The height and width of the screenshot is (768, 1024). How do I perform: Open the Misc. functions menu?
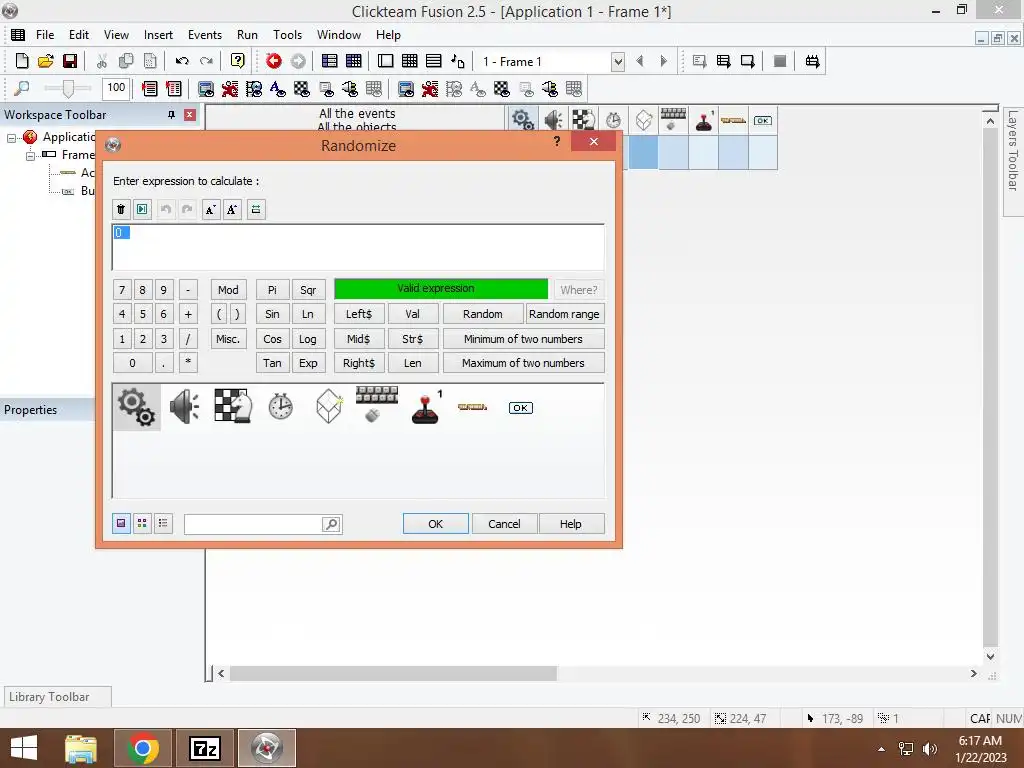[228, 339]
